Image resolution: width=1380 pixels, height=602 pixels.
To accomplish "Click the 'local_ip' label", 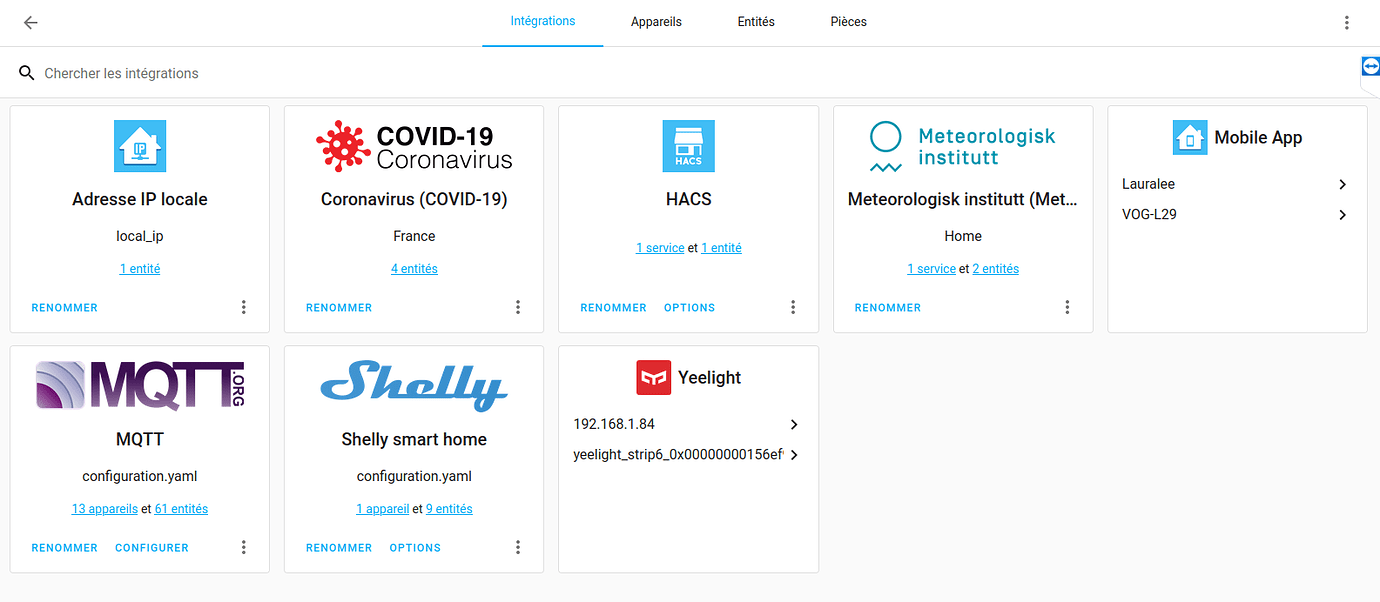I will tap(140, 236).
